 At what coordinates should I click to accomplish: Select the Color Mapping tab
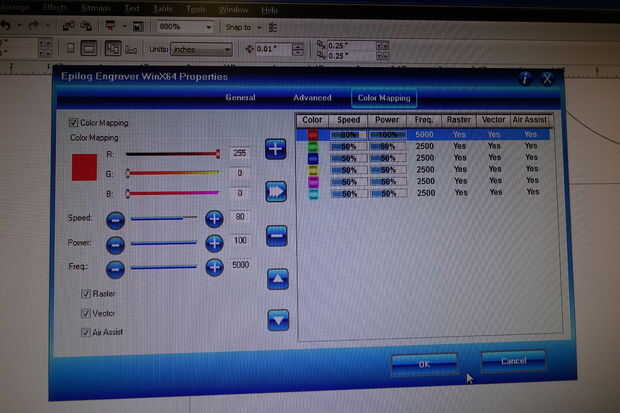click(384, 98)
